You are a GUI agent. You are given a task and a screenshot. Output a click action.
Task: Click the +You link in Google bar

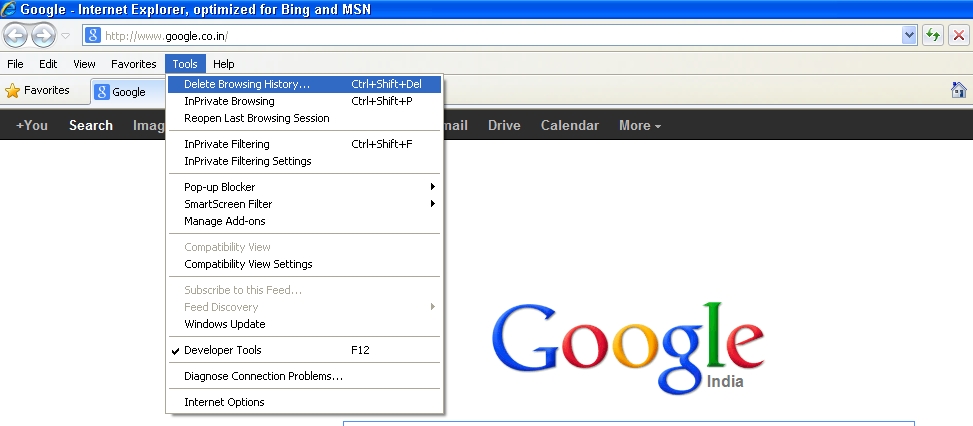tap(32, 125)
